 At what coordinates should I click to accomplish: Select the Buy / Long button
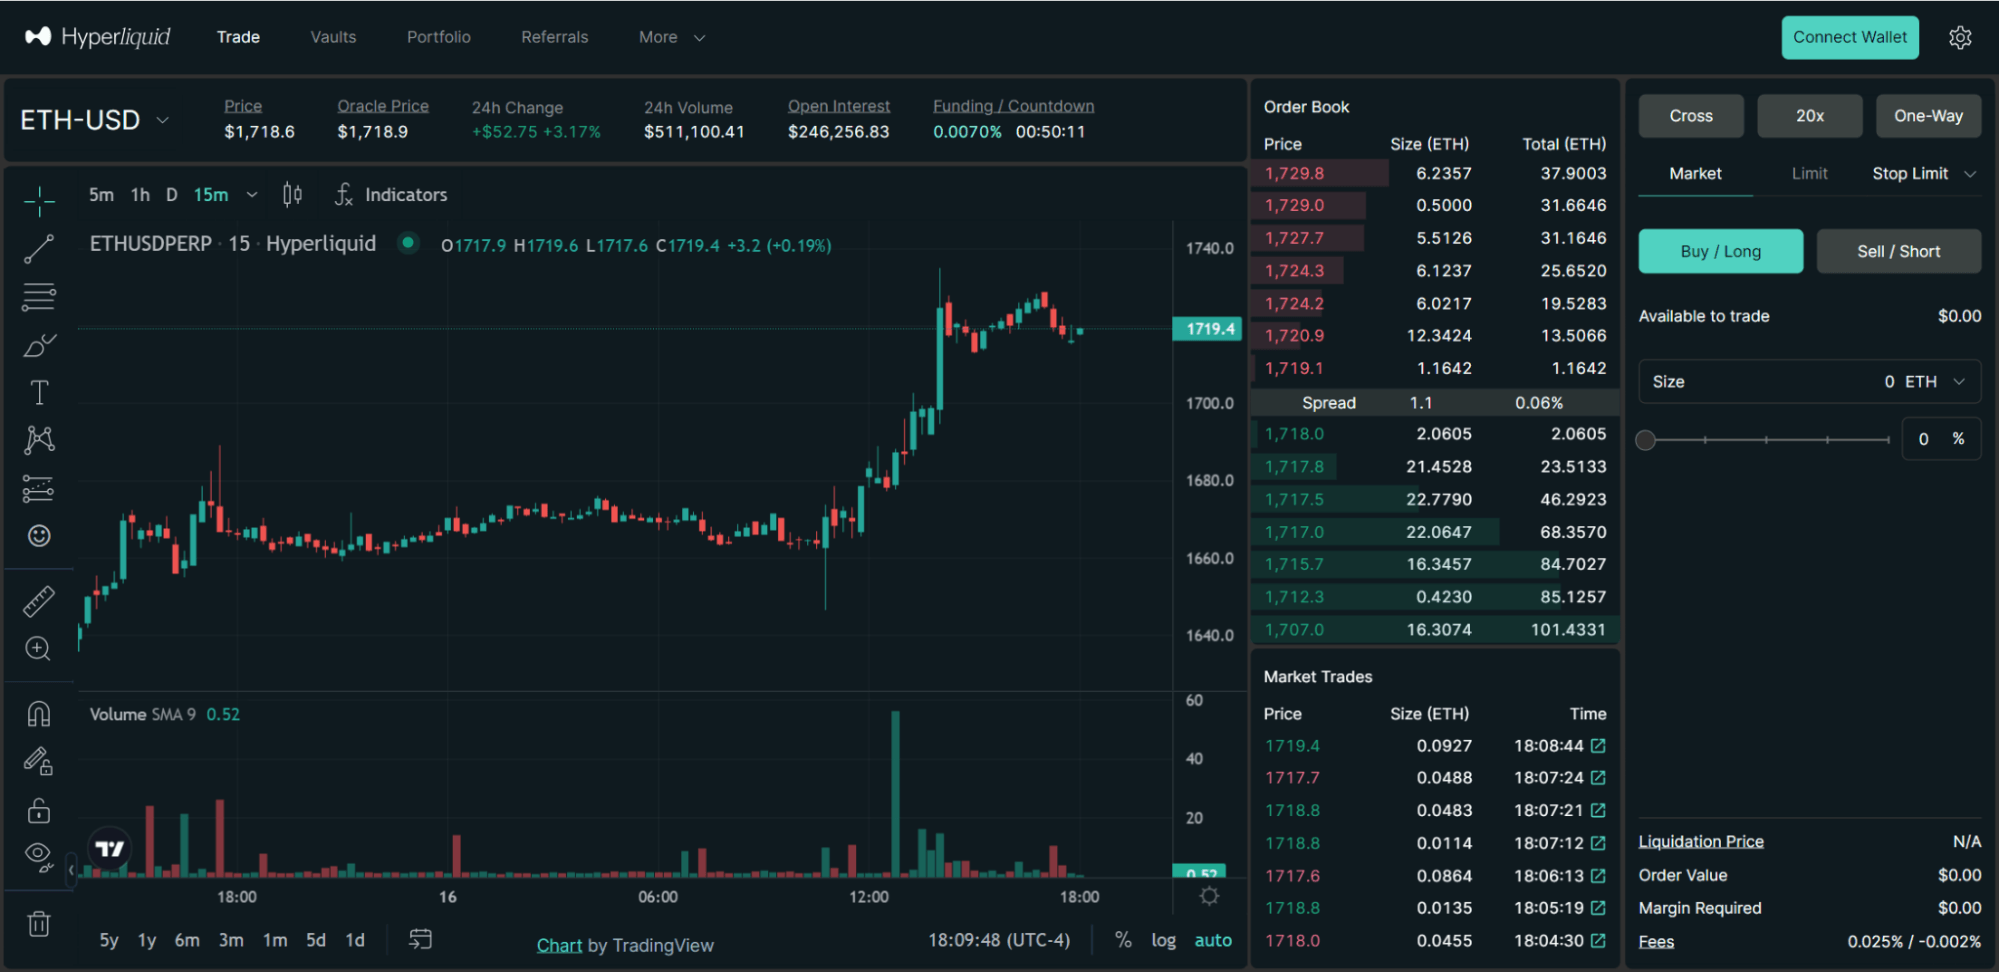(1720, 251)
